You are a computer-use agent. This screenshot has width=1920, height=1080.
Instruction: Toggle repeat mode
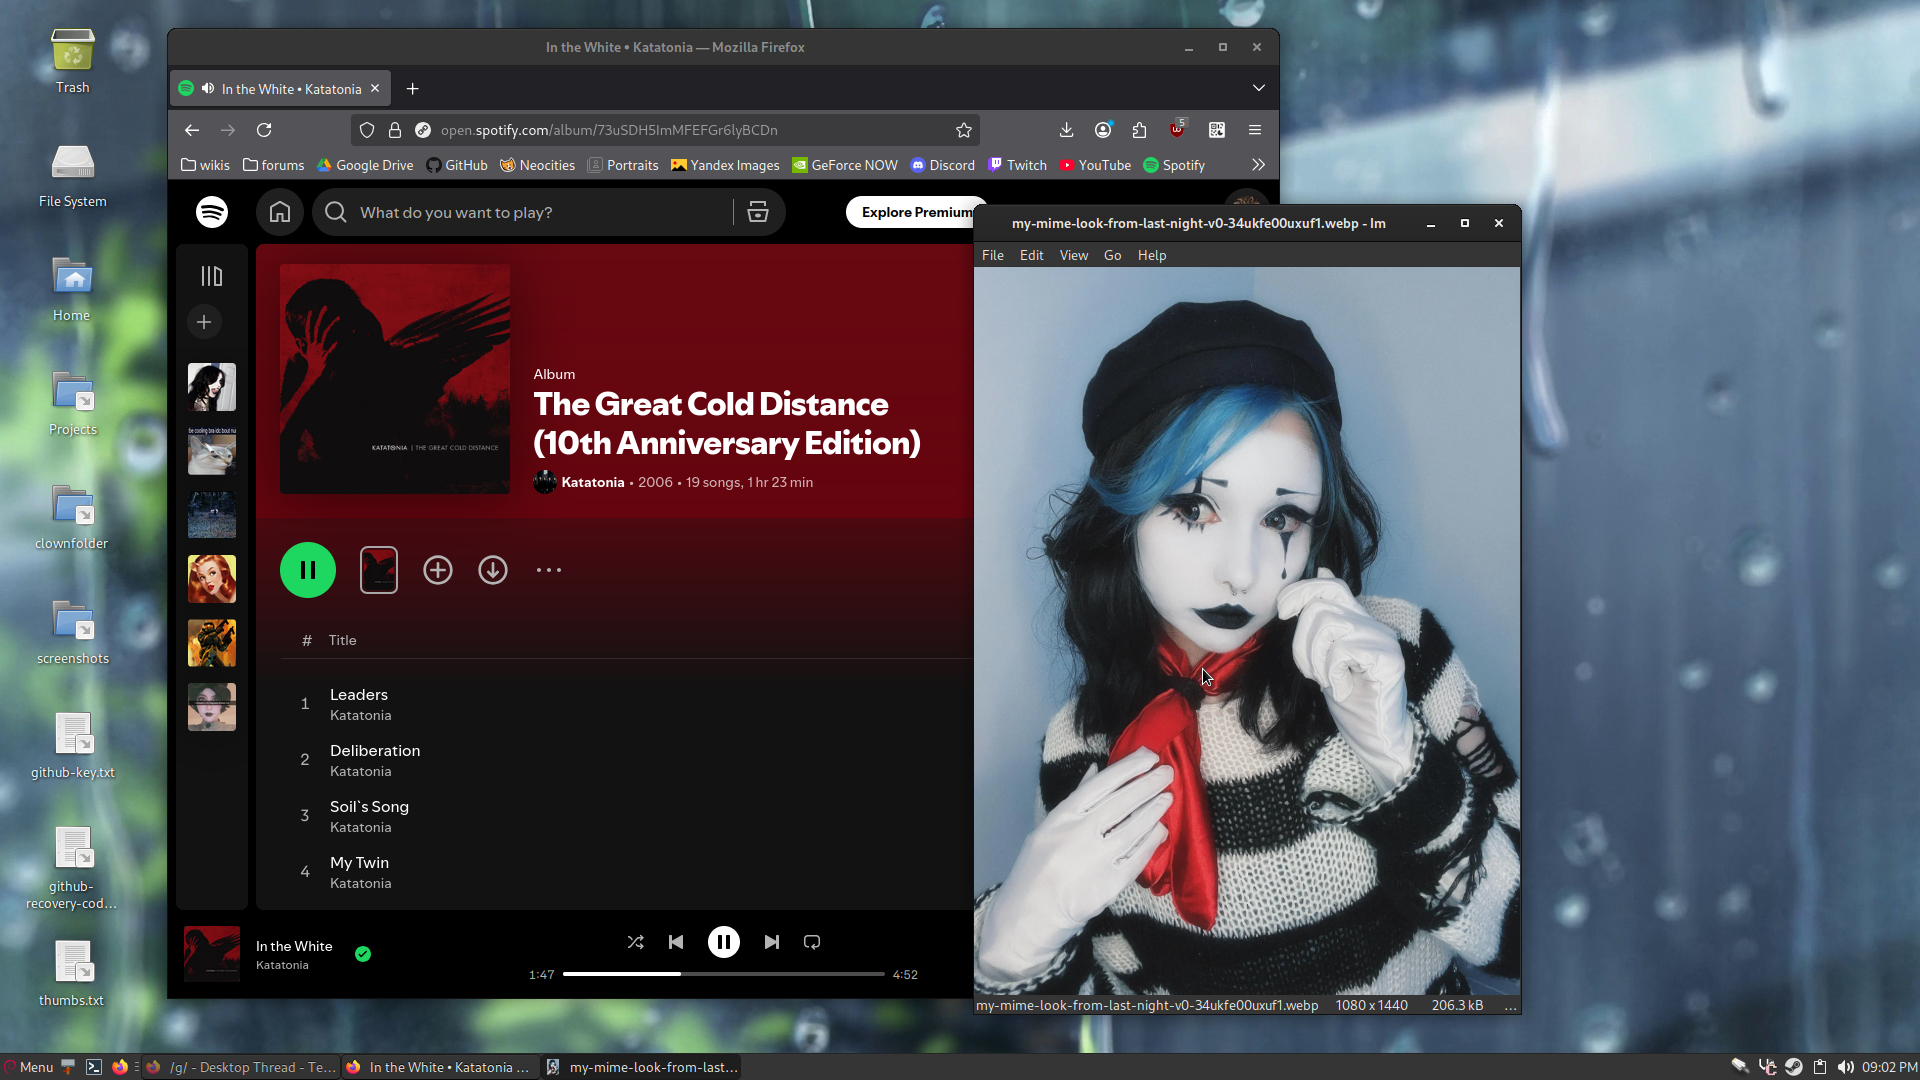[x=812, y=942]
